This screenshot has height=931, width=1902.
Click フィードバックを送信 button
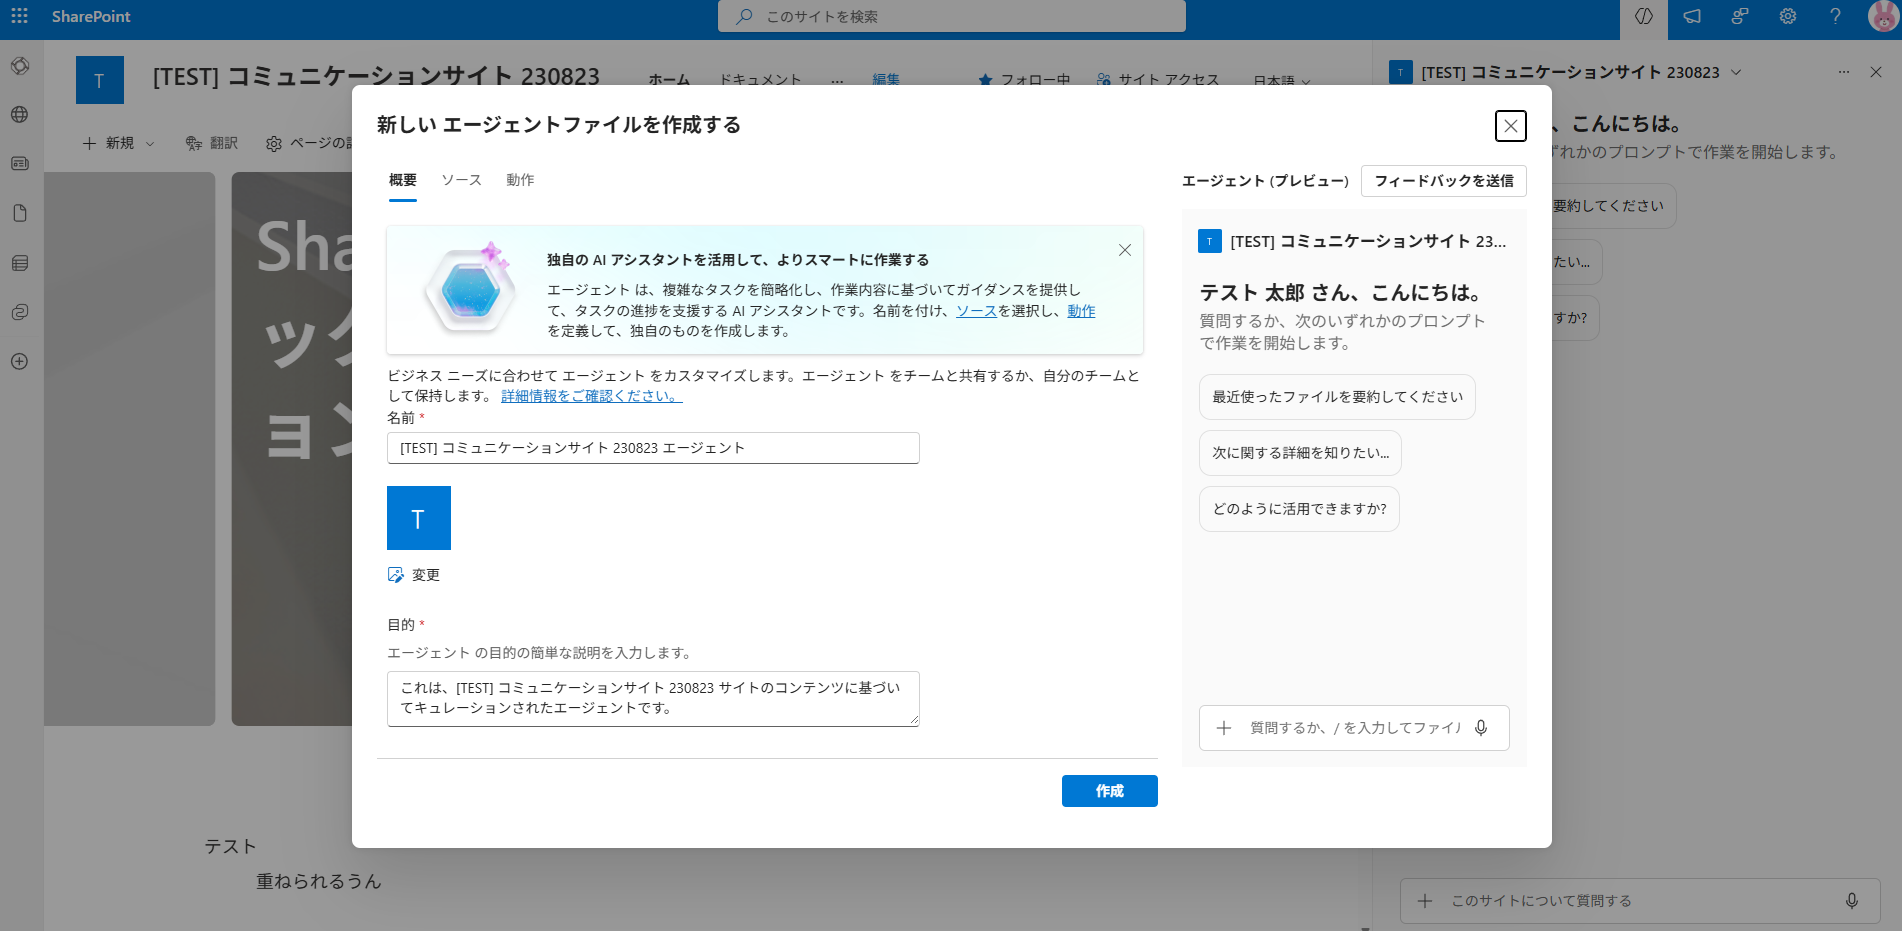coord(1443,181)
